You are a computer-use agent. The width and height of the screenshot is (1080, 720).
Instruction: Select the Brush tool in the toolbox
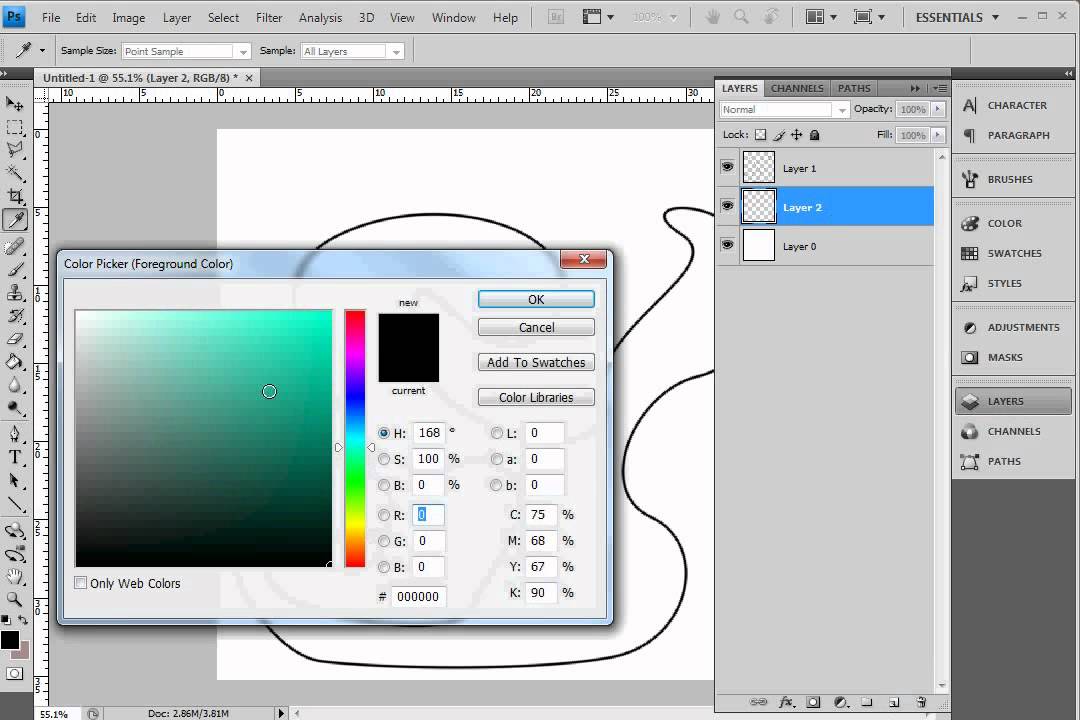[14, 269]
